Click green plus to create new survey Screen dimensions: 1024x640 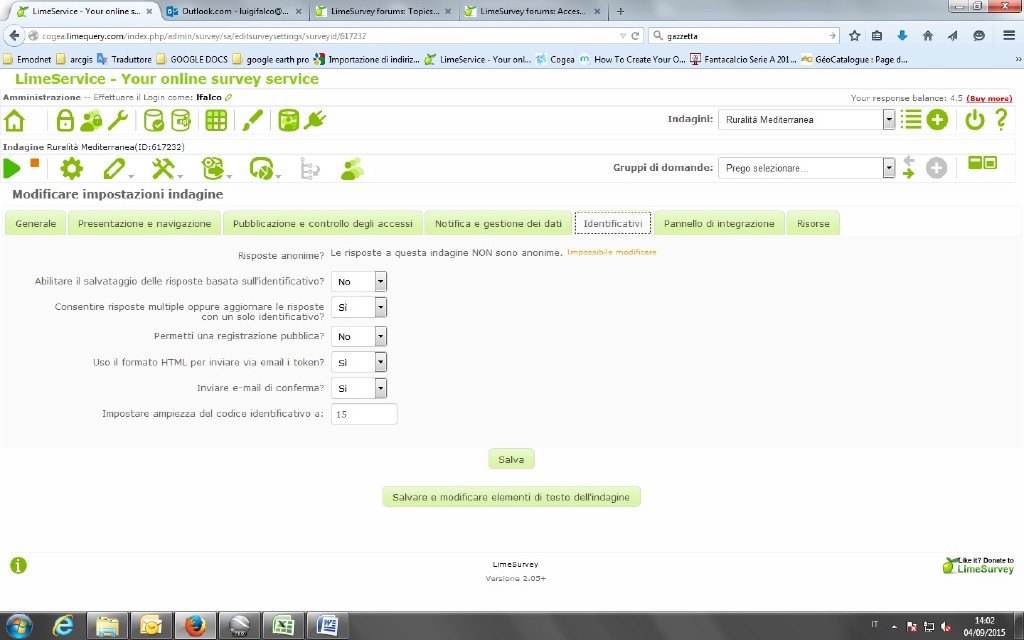pos(936,120)
